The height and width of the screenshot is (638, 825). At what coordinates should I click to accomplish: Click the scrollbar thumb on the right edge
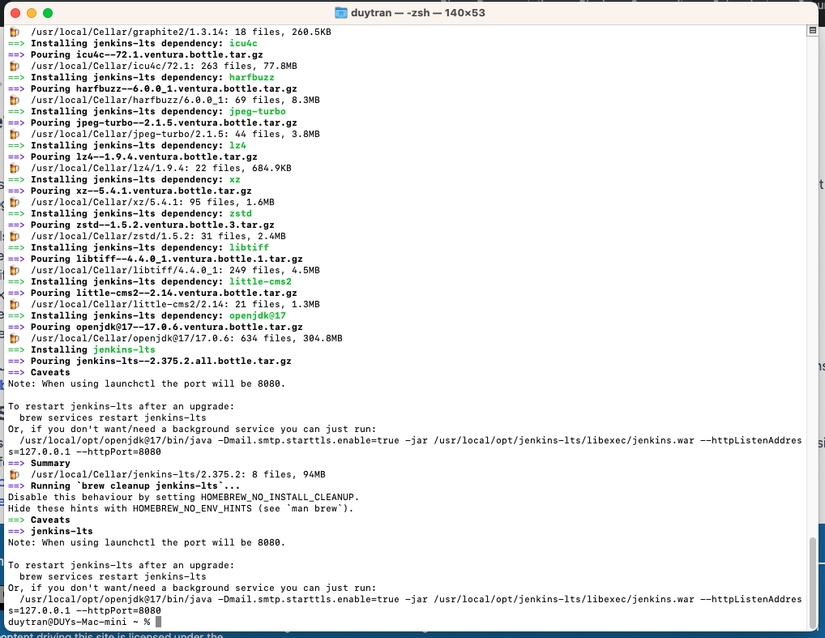point(813,580)
